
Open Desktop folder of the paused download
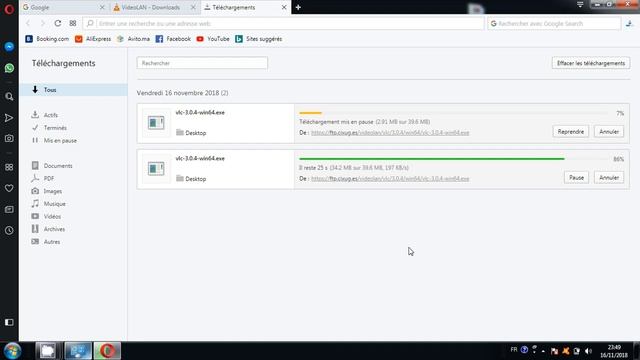tap(191, 133)
